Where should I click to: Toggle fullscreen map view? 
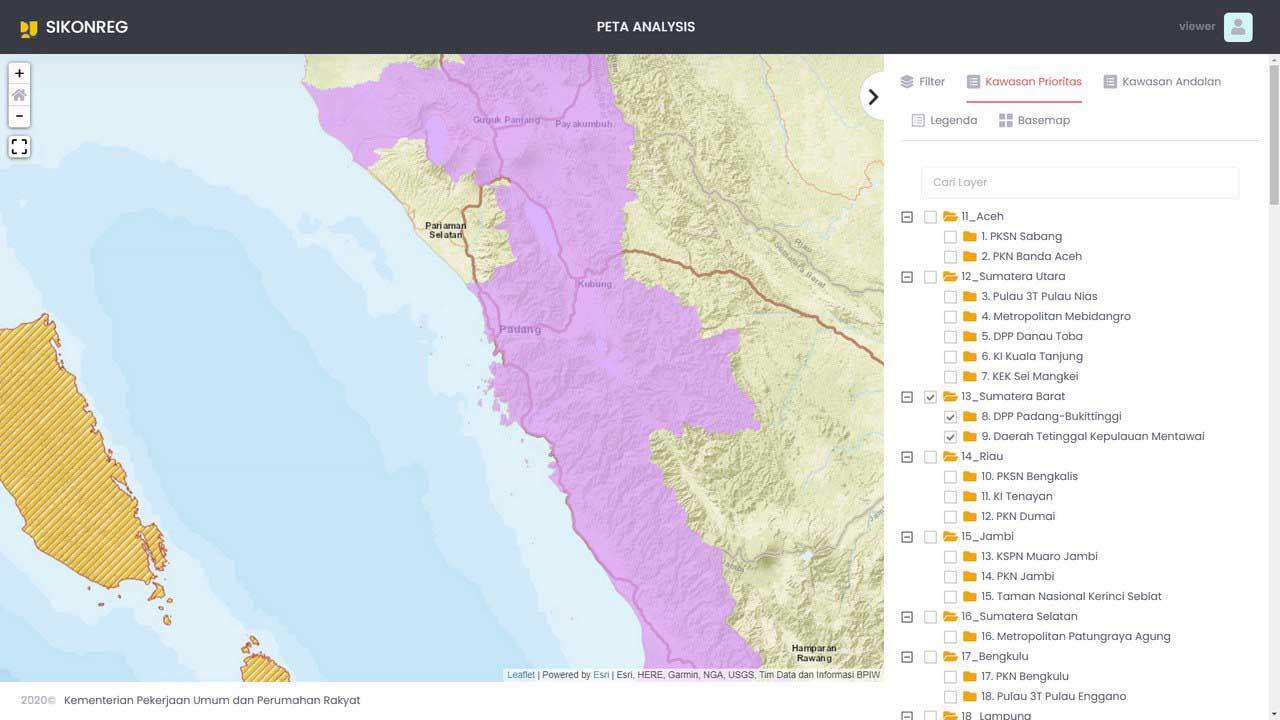19,147
